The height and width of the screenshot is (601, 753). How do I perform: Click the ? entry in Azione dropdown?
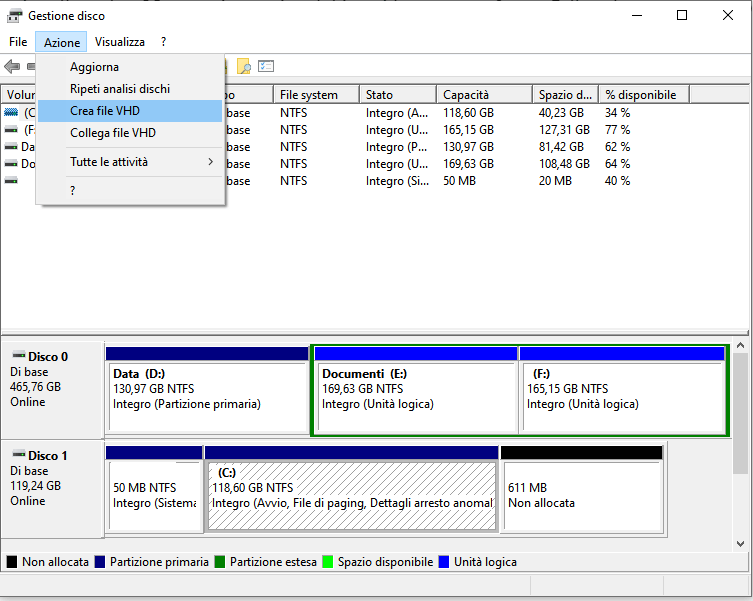point(130,190)
